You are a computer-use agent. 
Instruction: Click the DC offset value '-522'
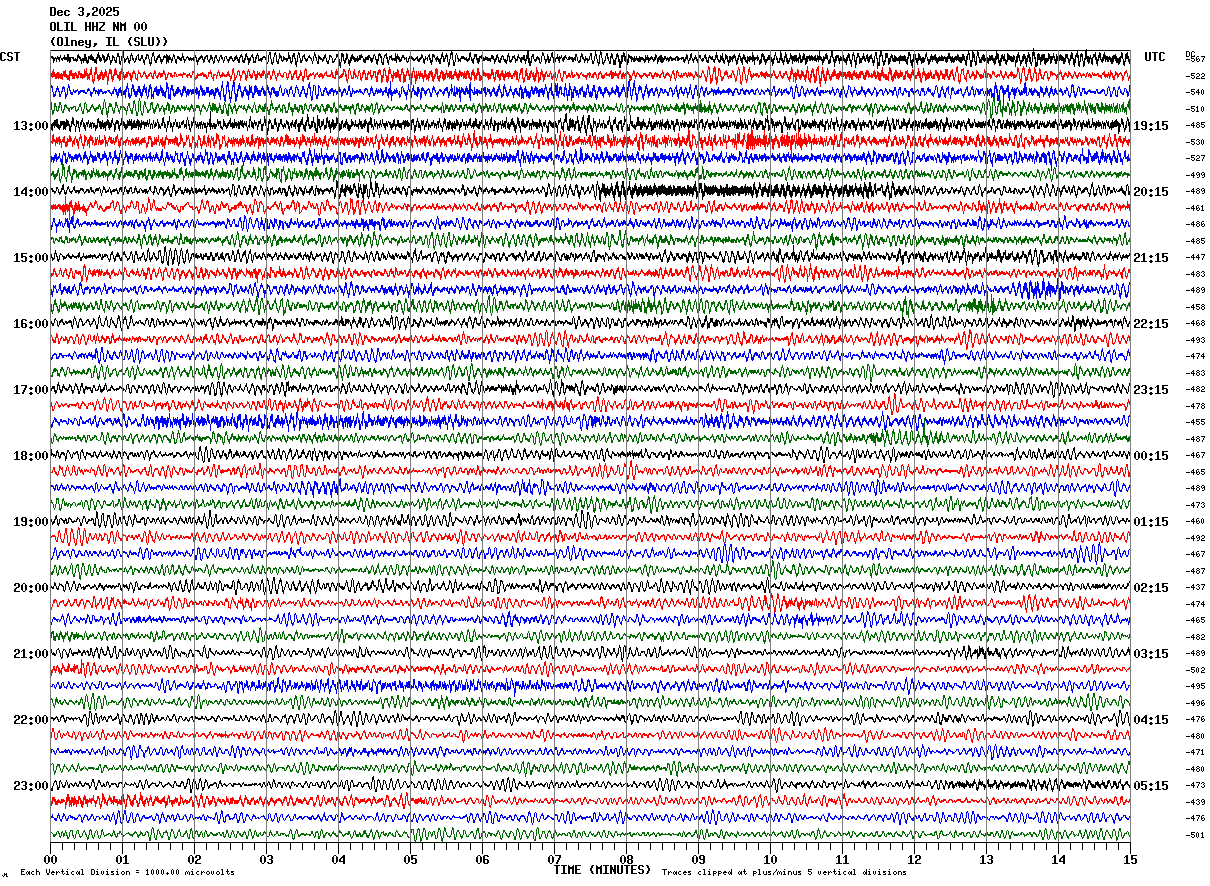click(x=1195, y=76)
